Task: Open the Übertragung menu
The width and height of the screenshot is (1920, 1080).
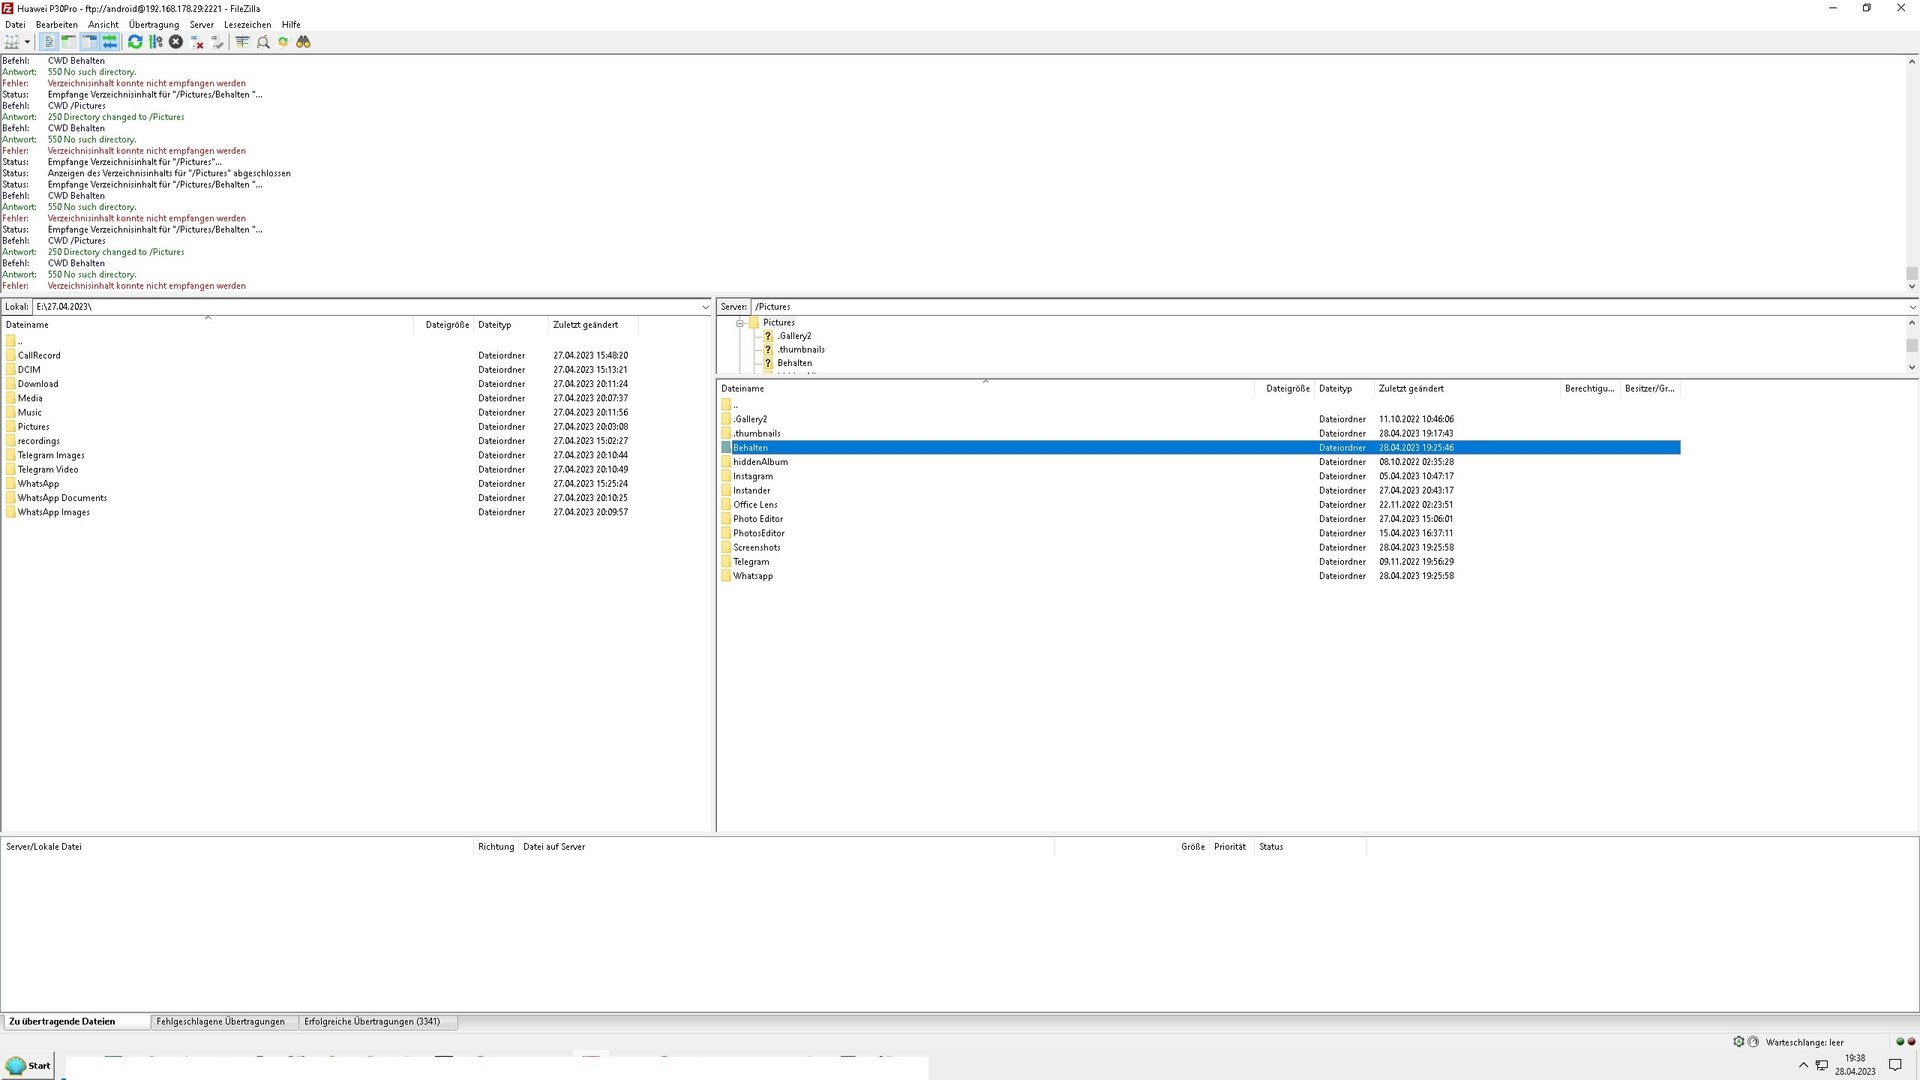Action: [x=153, y=25]
